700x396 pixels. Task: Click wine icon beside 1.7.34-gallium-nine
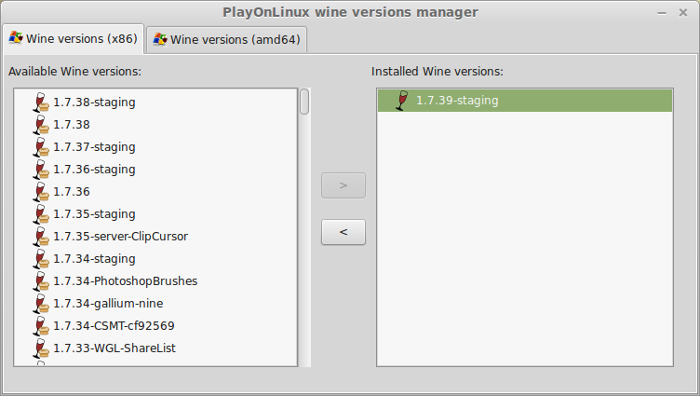coord(41,303)
